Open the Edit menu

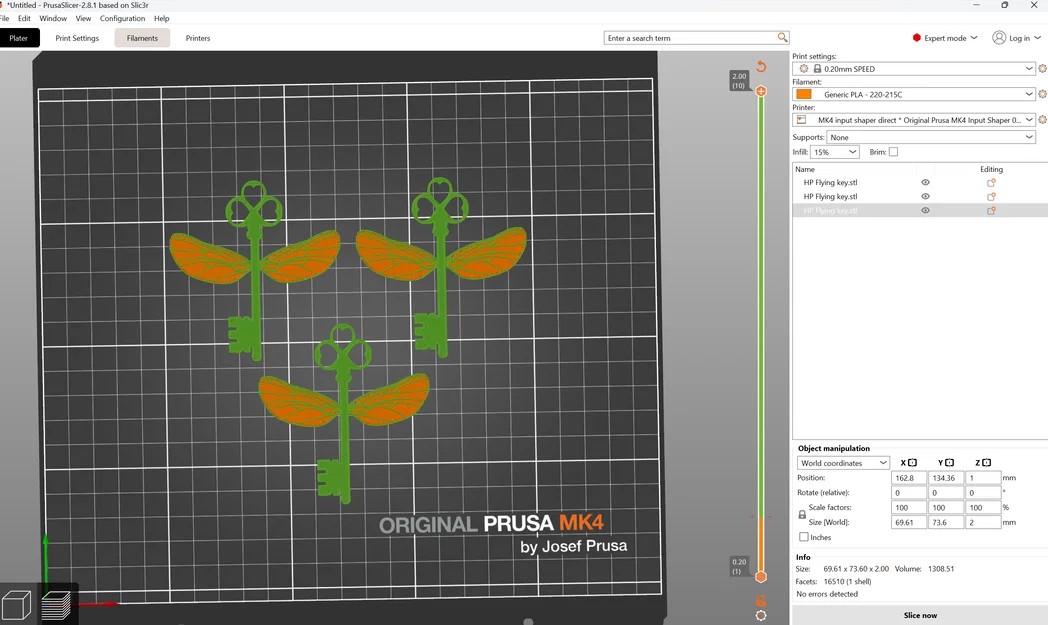click(24, 18)
